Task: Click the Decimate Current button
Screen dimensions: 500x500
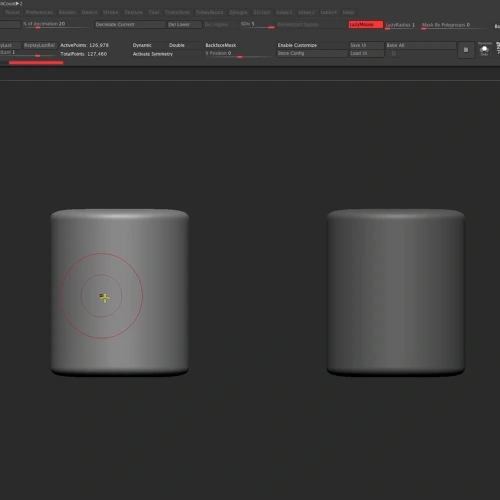Action: [130, 24]
